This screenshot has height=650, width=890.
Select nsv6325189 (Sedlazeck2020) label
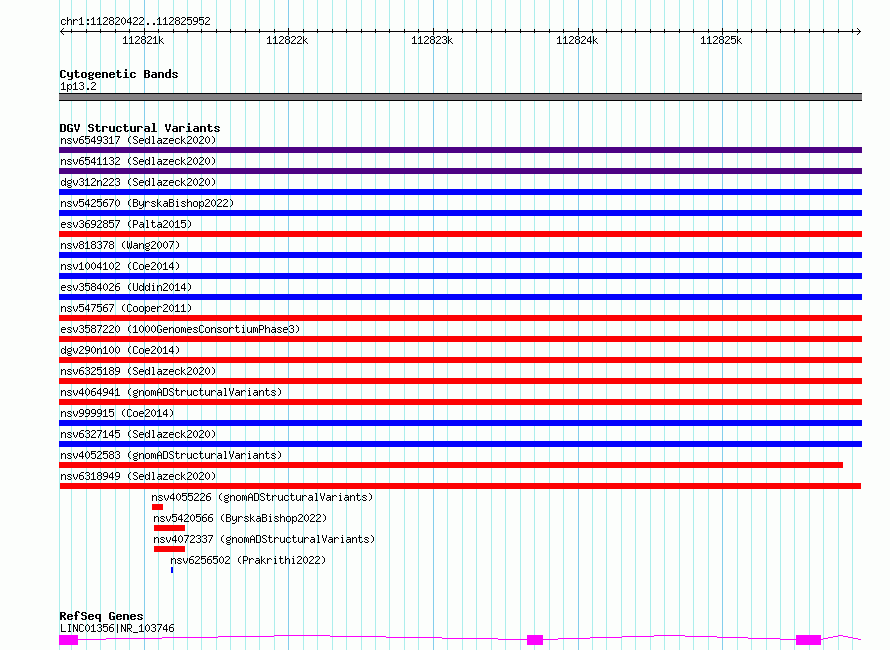[x=138, y=371]
